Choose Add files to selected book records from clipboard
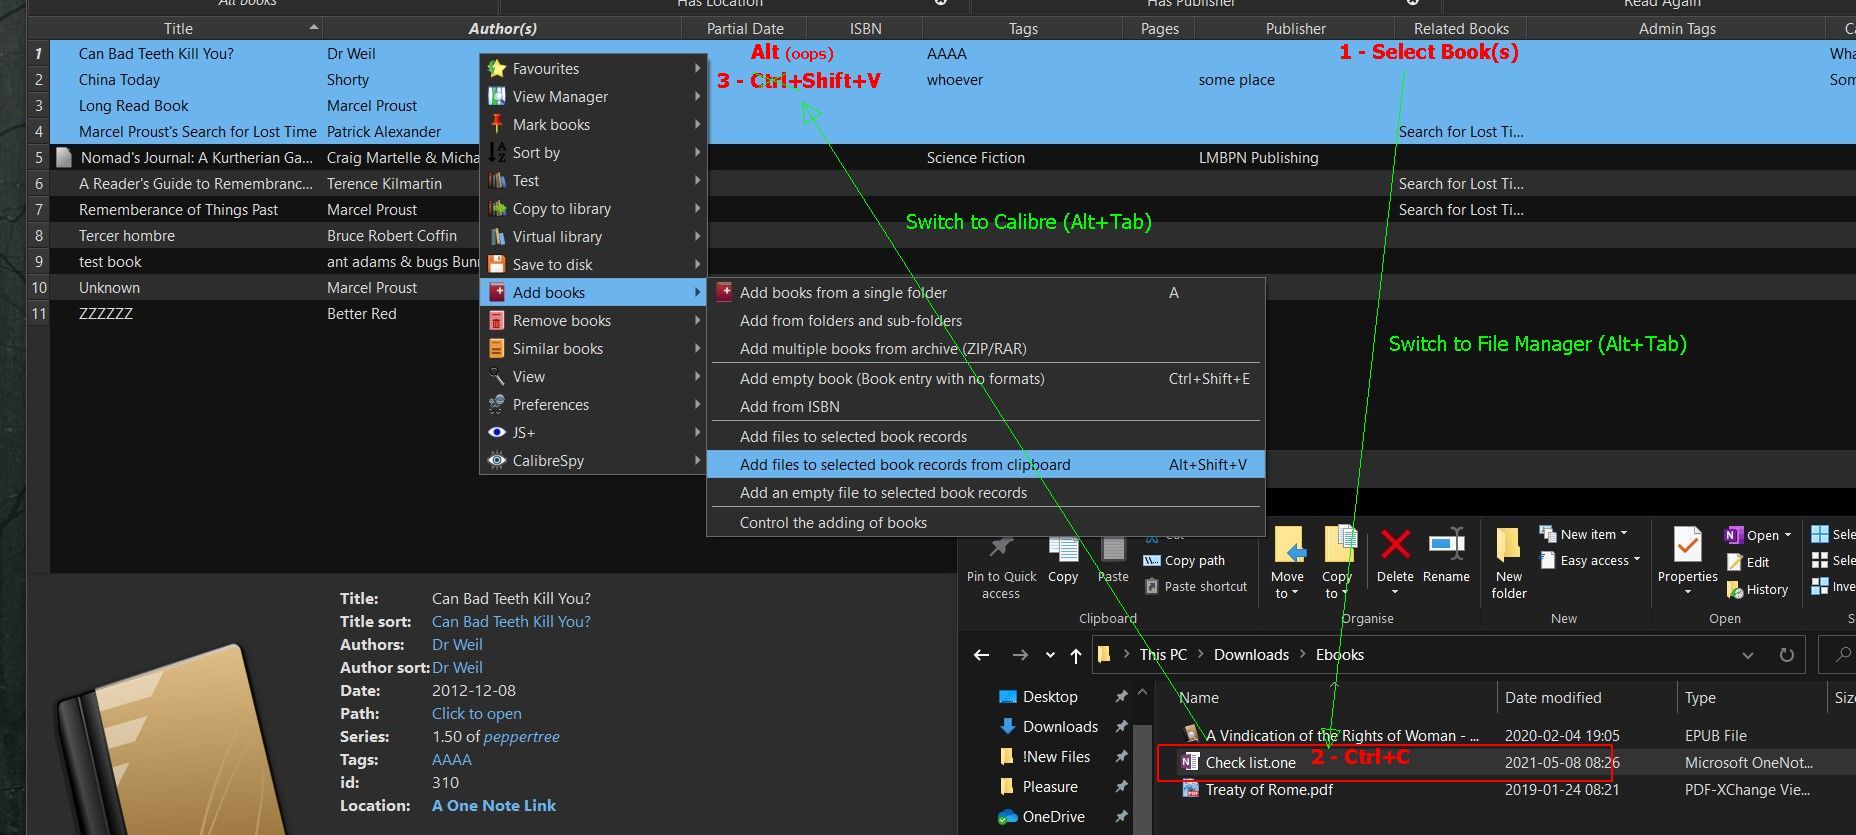The height and width of the screenshot is (835, 1856). click(985, 464)
